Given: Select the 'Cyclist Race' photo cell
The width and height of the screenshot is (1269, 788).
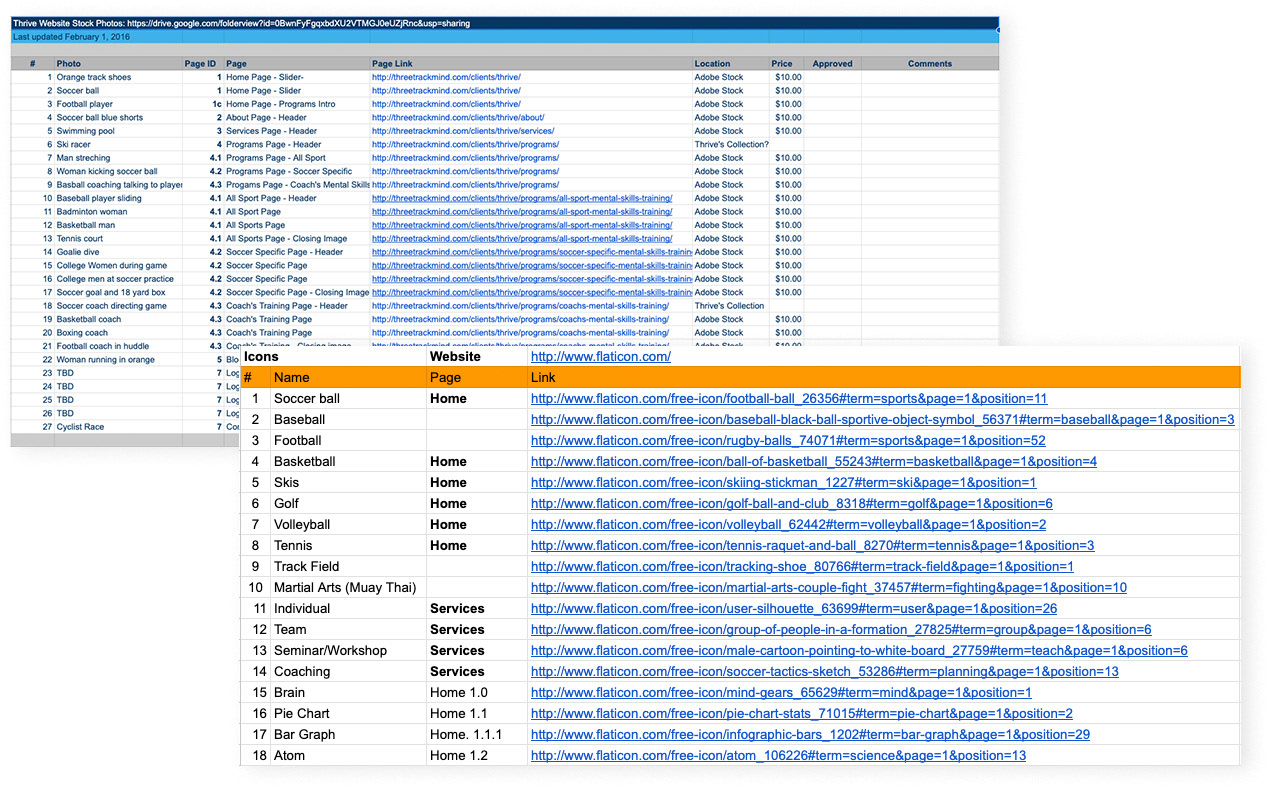Looking at the screenshot, I should [118, 427].
